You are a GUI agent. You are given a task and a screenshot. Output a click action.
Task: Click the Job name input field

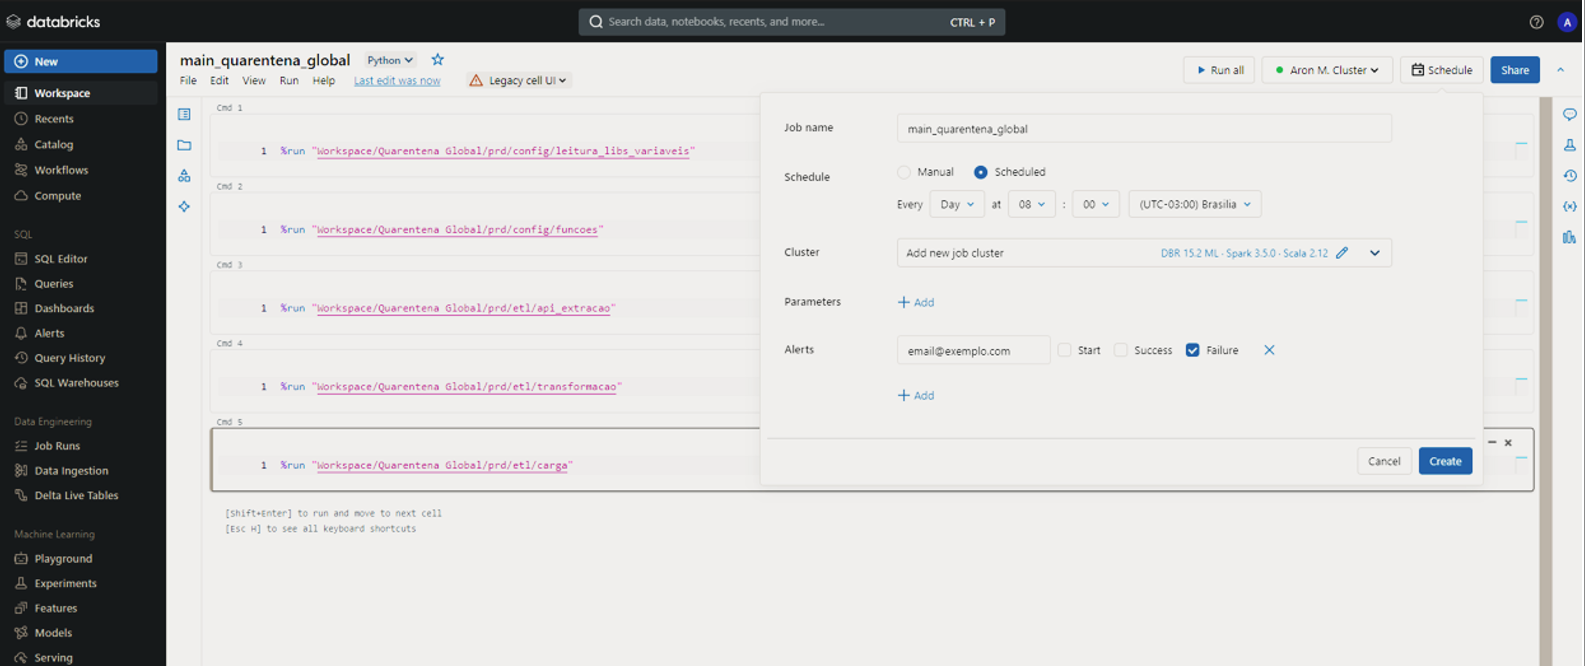point(1144,128)
